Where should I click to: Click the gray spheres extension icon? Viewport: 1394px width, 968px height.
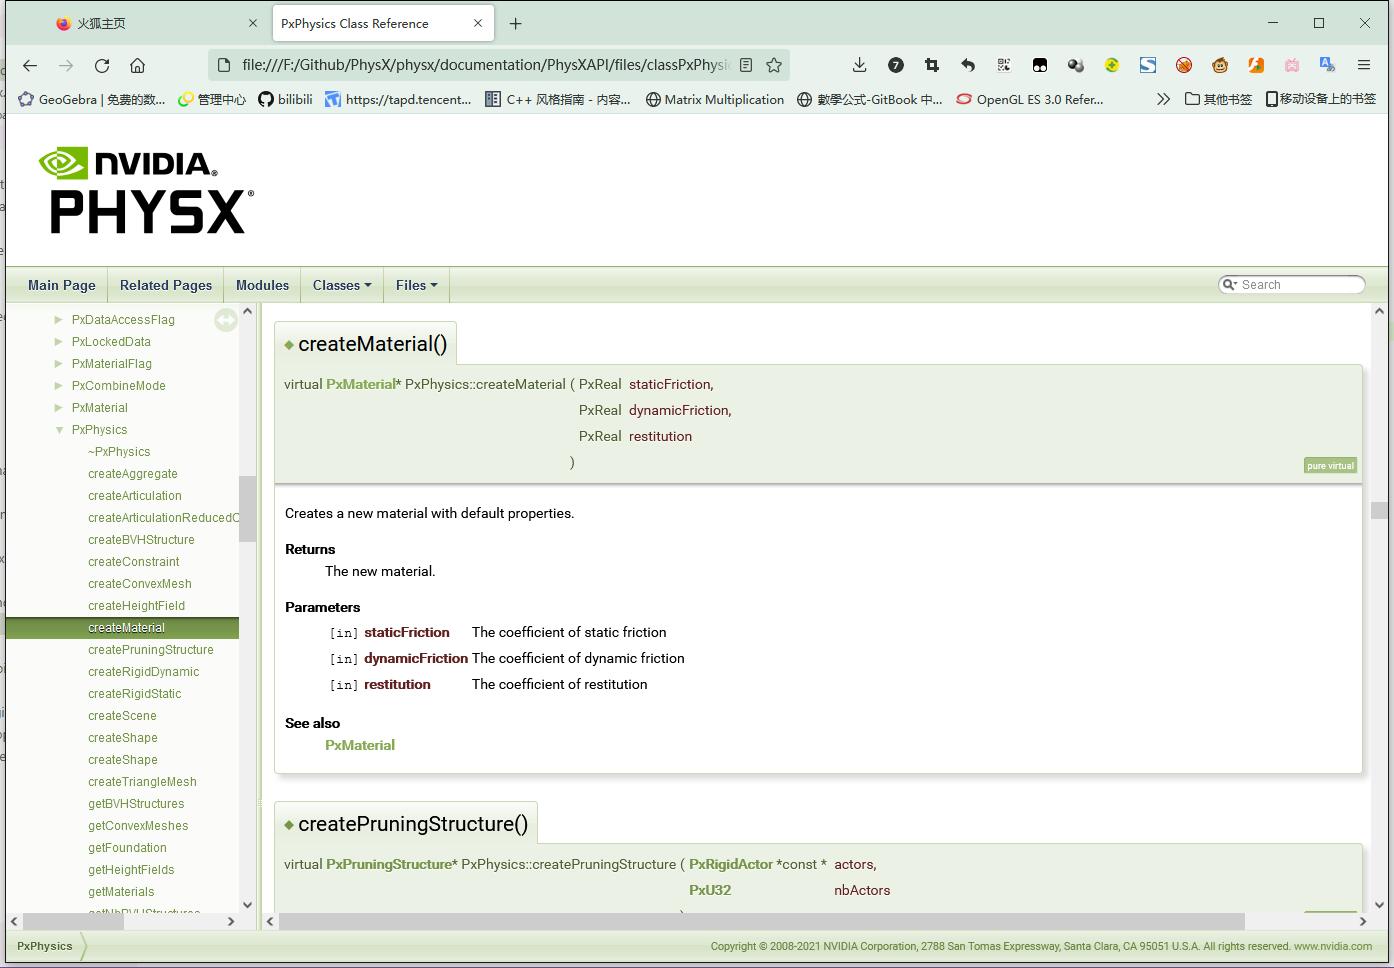(1076, 65)
